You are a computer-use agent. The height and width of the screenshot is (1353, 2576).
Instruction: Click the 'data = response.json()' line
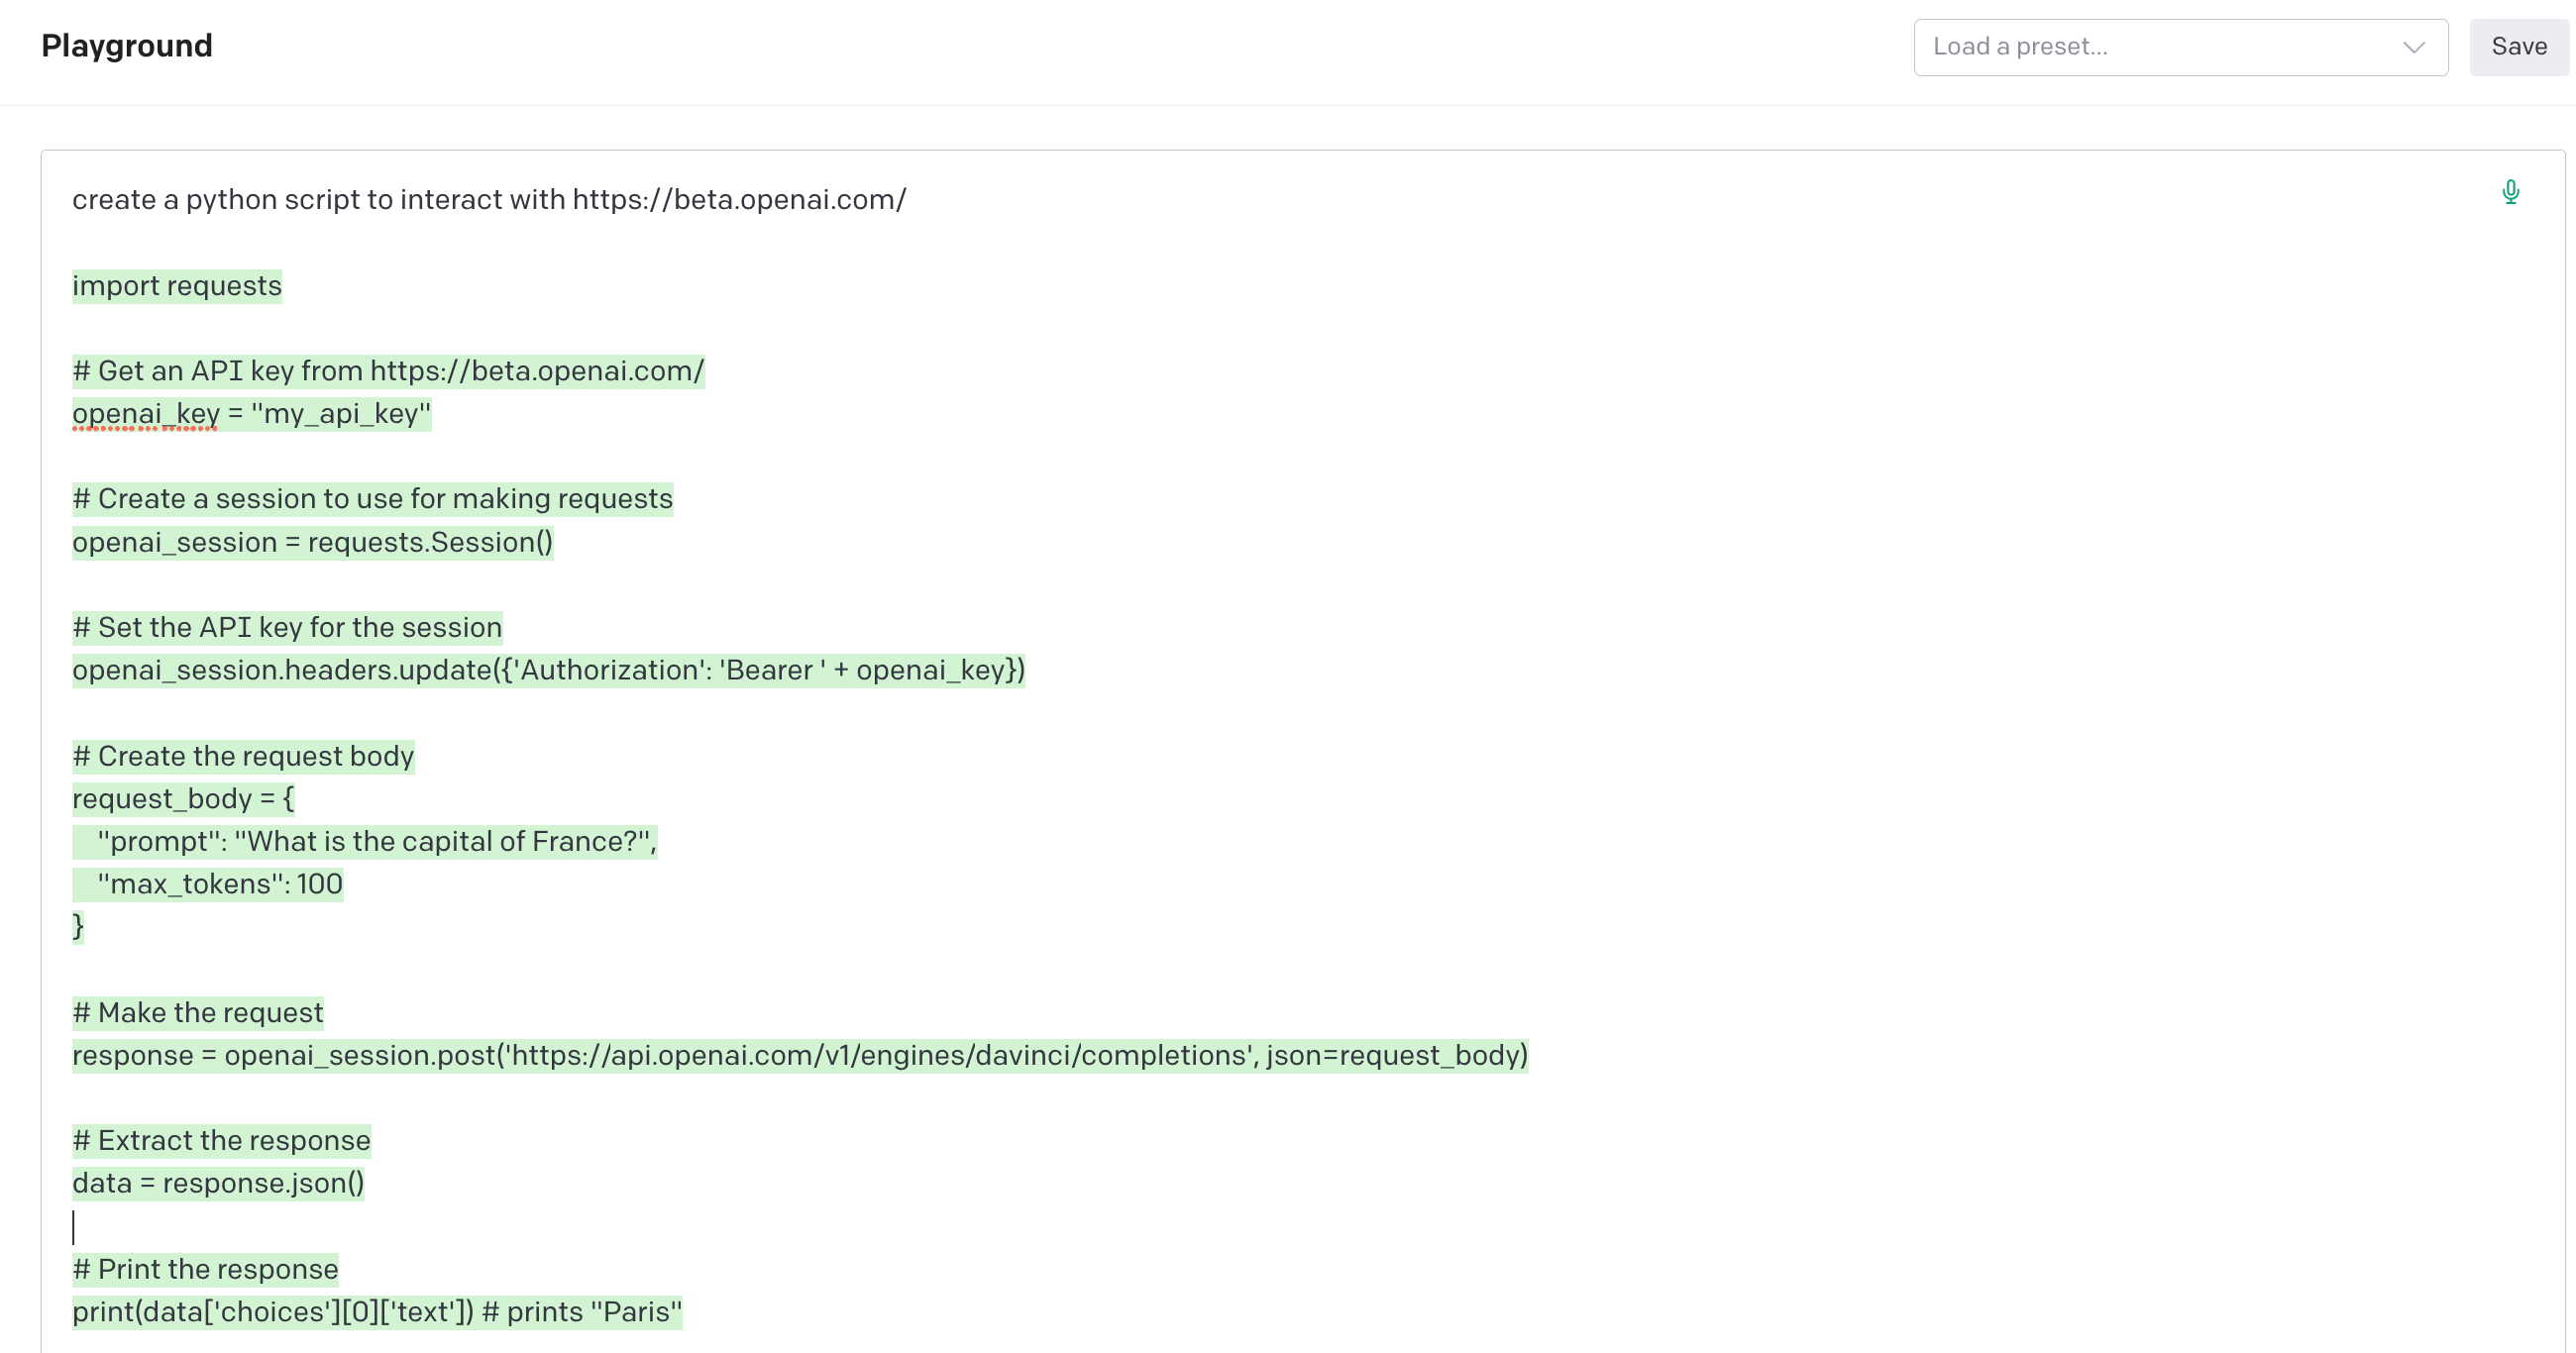(218, 1184)
